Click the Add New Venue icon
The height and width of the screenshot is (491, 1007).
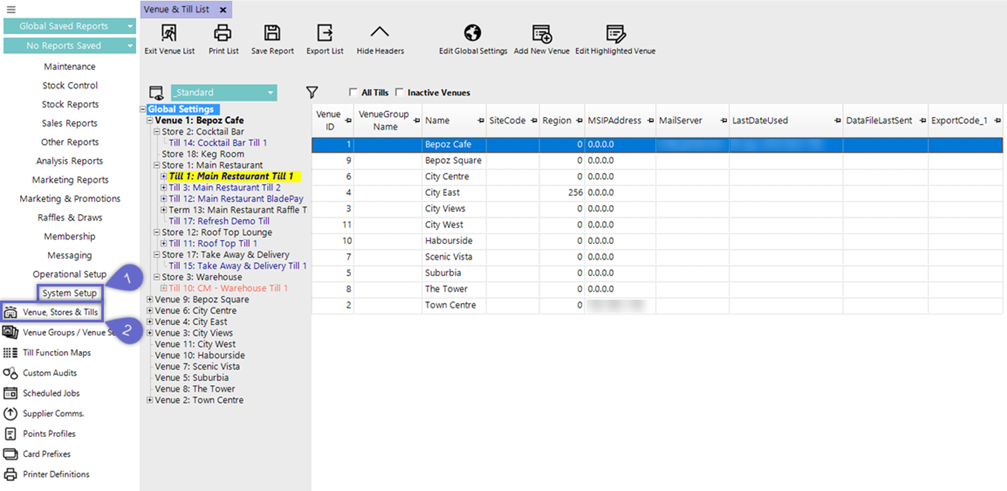541,33
